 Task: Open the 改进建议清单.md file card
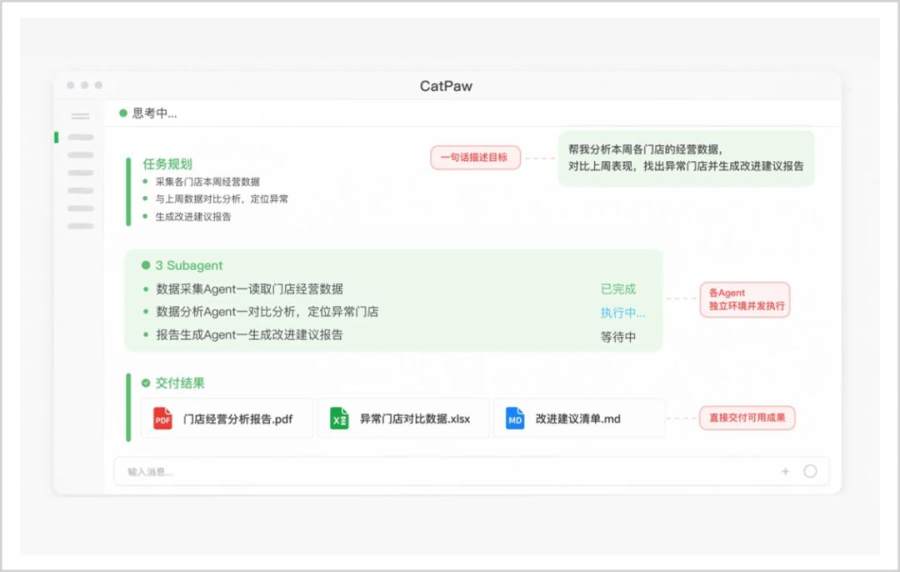tap(579, 419)
